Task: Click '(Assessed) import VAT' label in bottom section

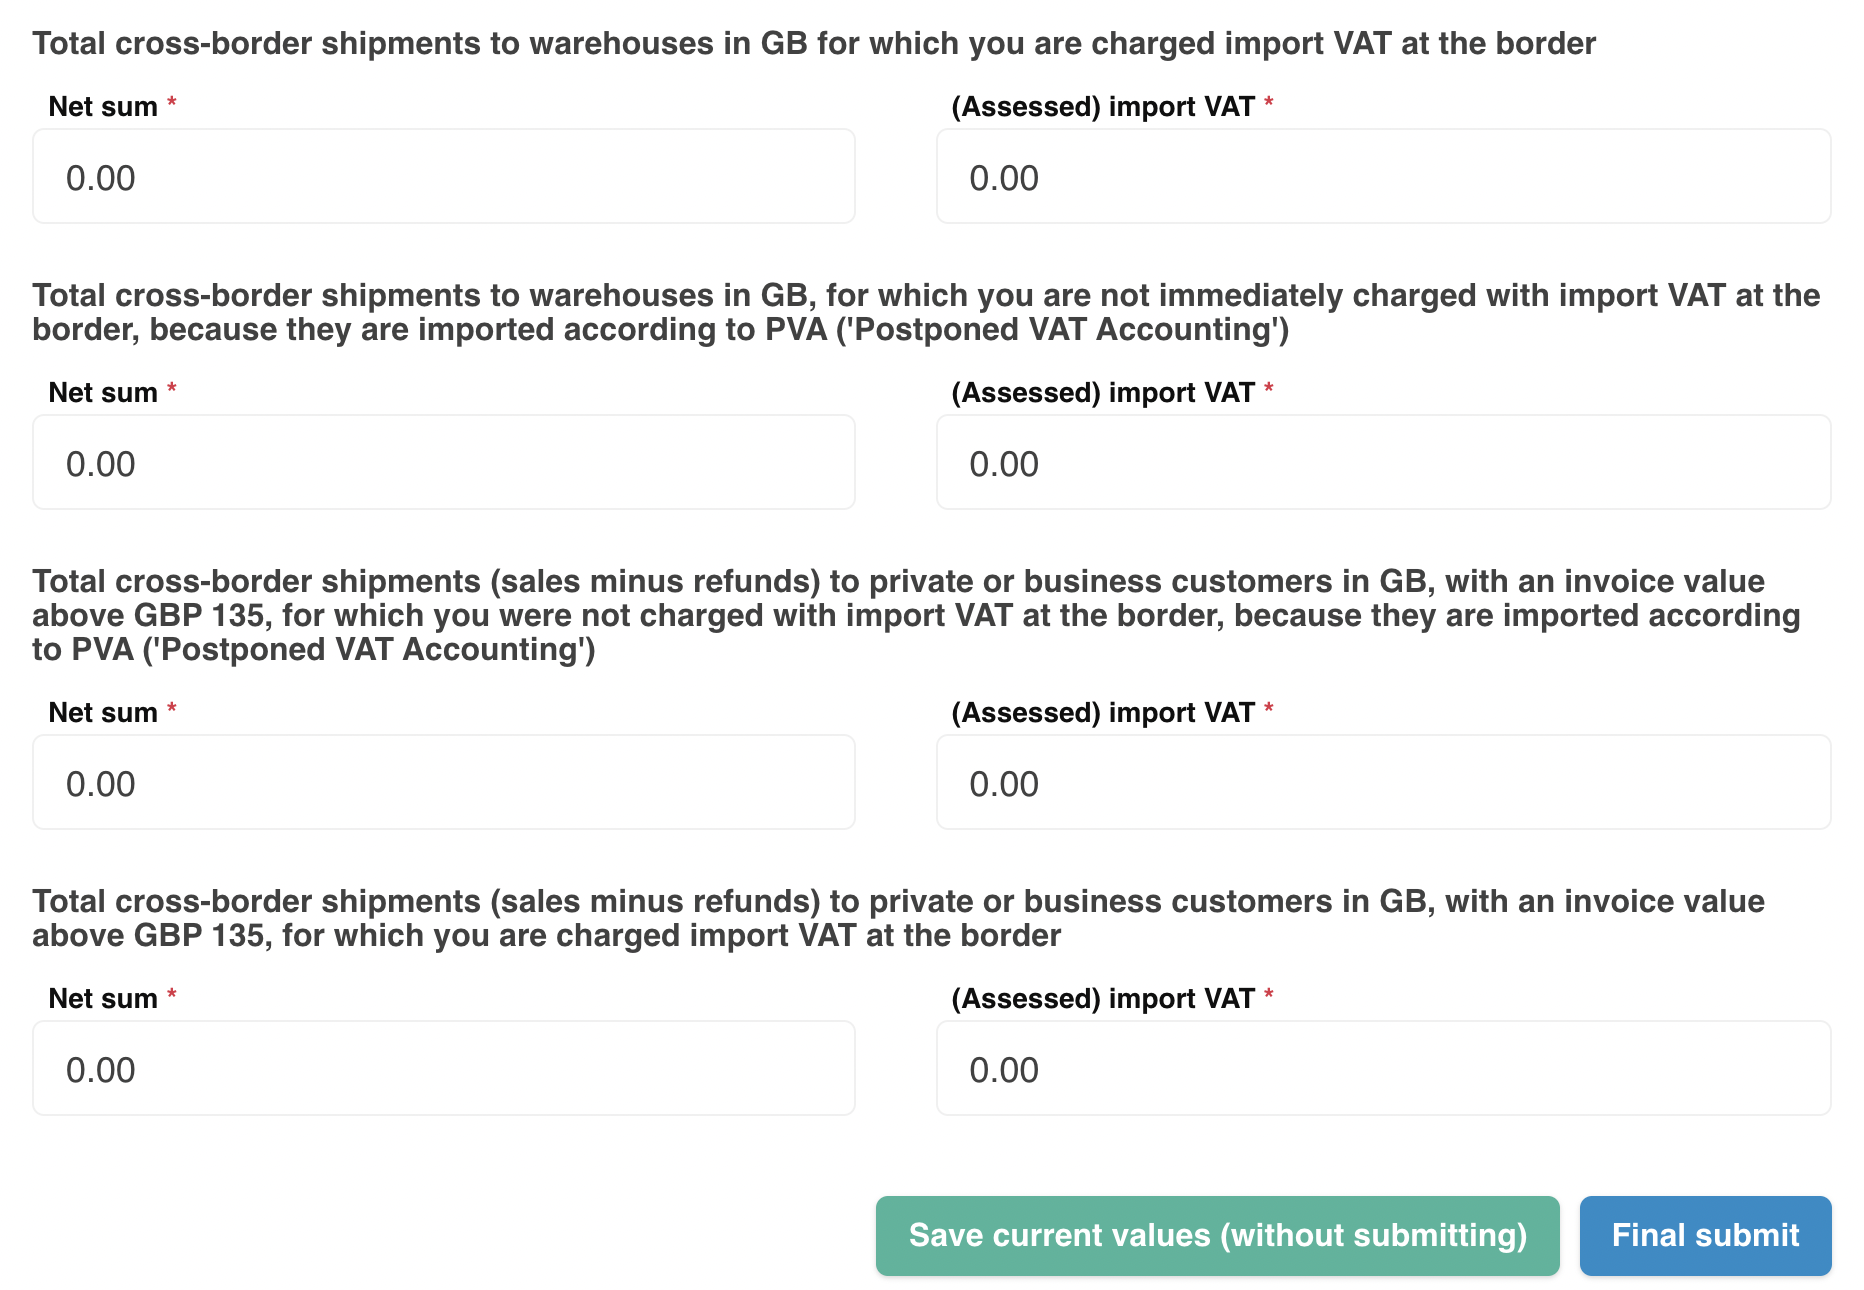Action: pyautogui.click(x=1102, y=998)
